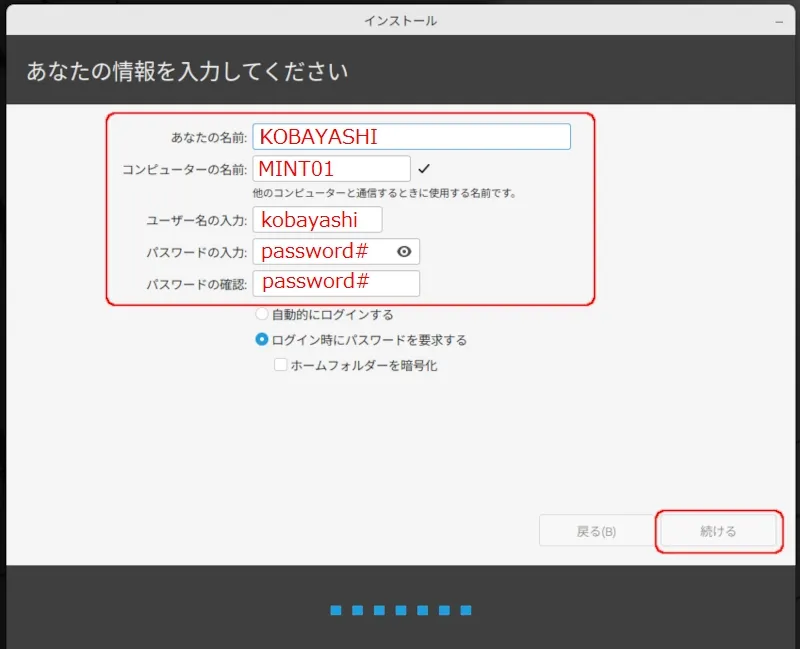This screenshot has height=649, width=800.
Task: Select ログイン時にパスワードを要求する radio option
Action: [262, 340]
